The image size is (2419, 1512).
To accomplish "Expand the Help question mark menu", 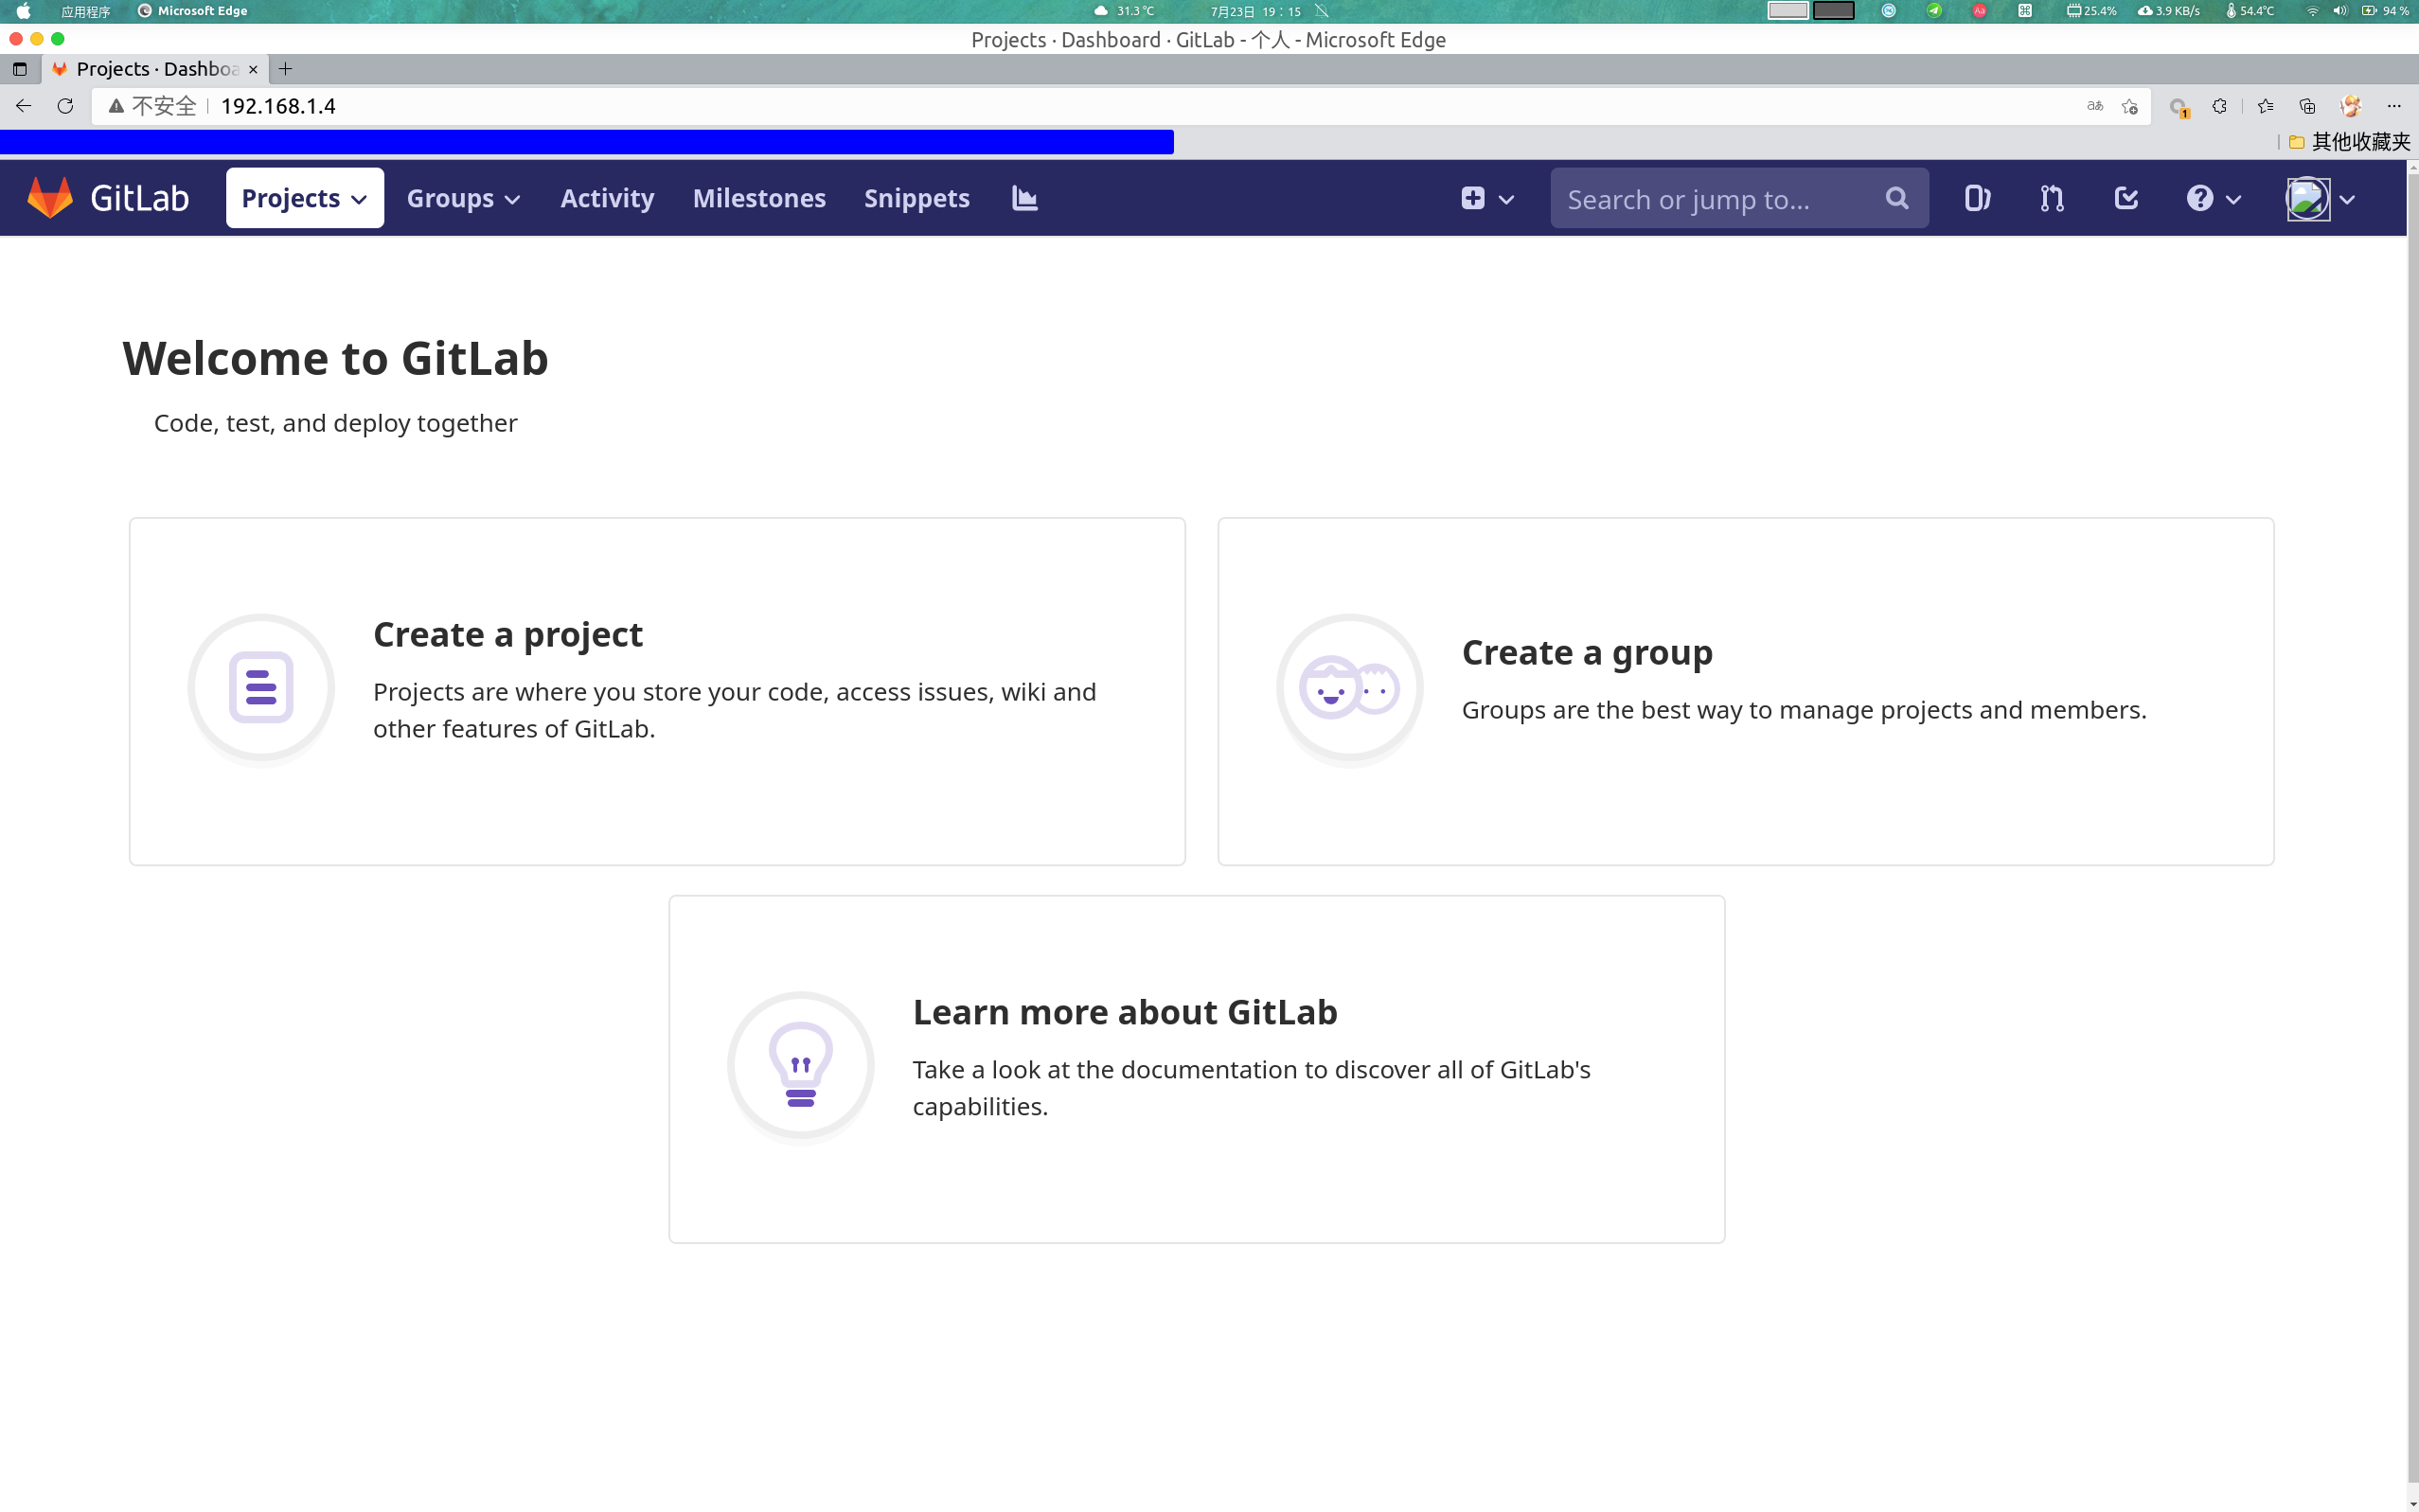I will [2212, 198].
